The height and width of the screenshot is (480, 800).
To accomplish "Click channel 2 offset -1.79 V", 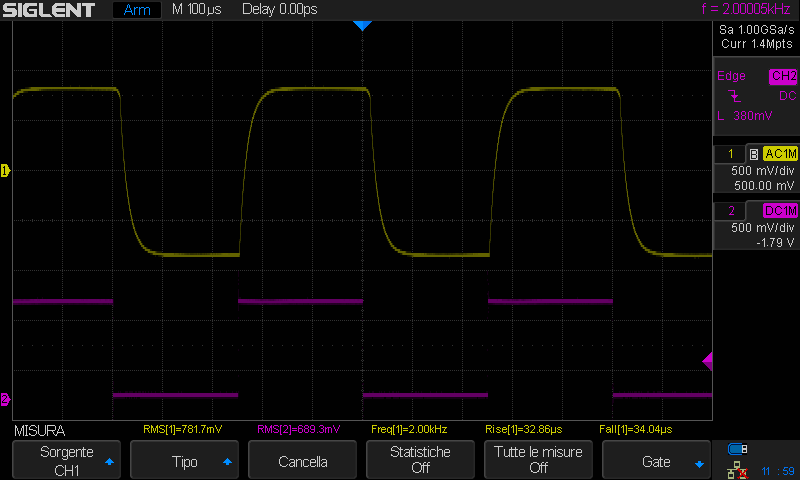I will pyautogui.click(x=774, y=243).
